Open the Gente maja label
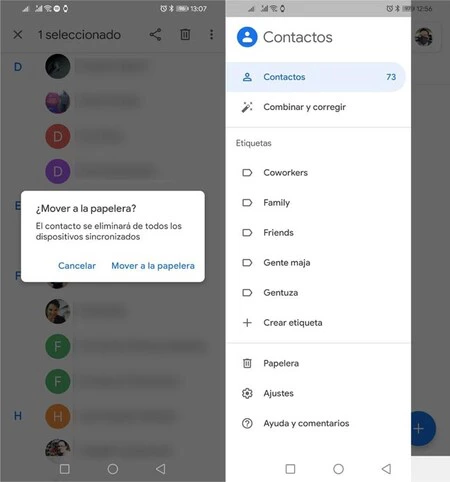 point(318,263)
